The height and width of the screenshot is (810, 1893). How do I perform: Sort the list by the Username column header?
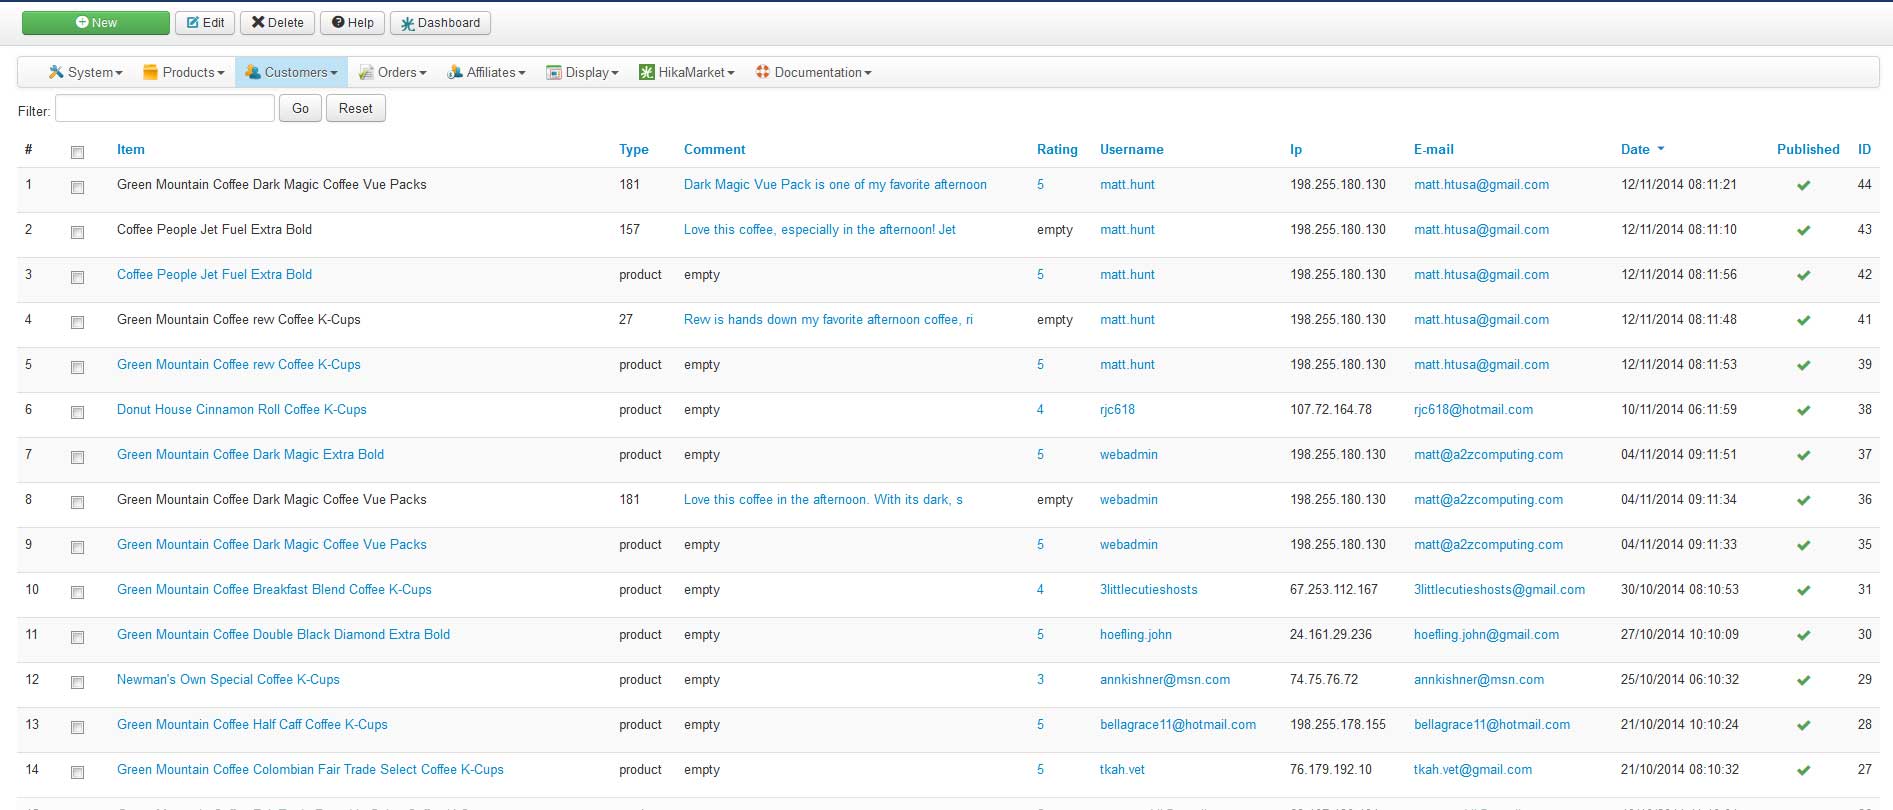point(1131,149)
